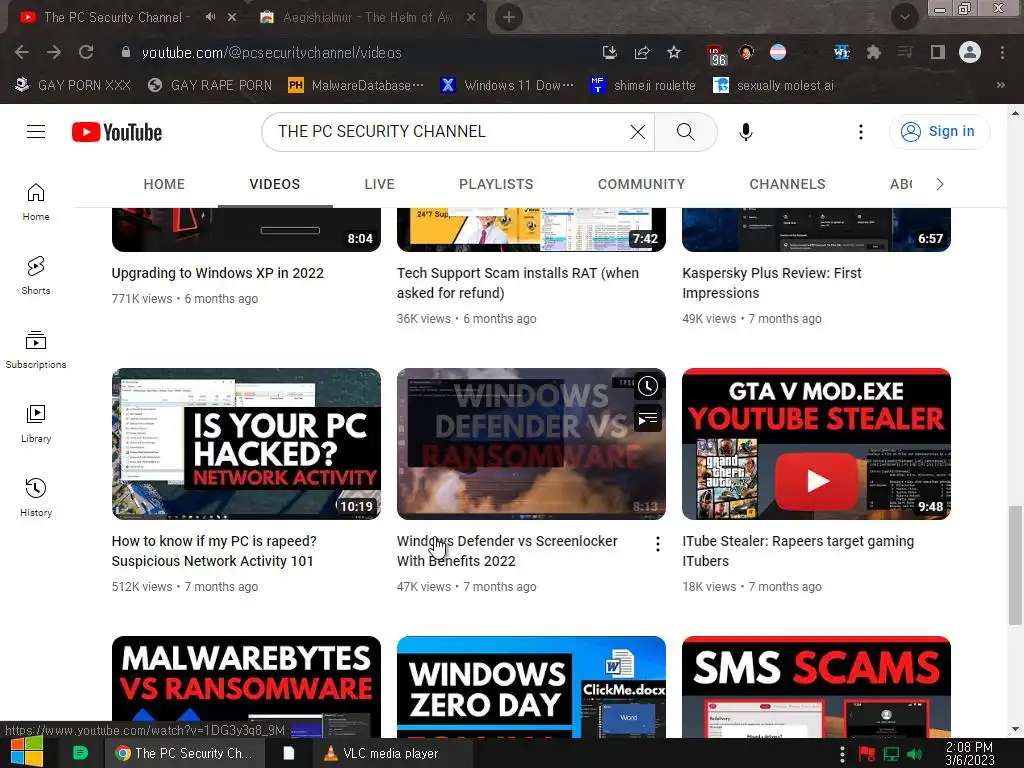Screen dimensions: 1024x768
Task: Mute the PC Security Channel tab audio
Action: pos(210,17)
